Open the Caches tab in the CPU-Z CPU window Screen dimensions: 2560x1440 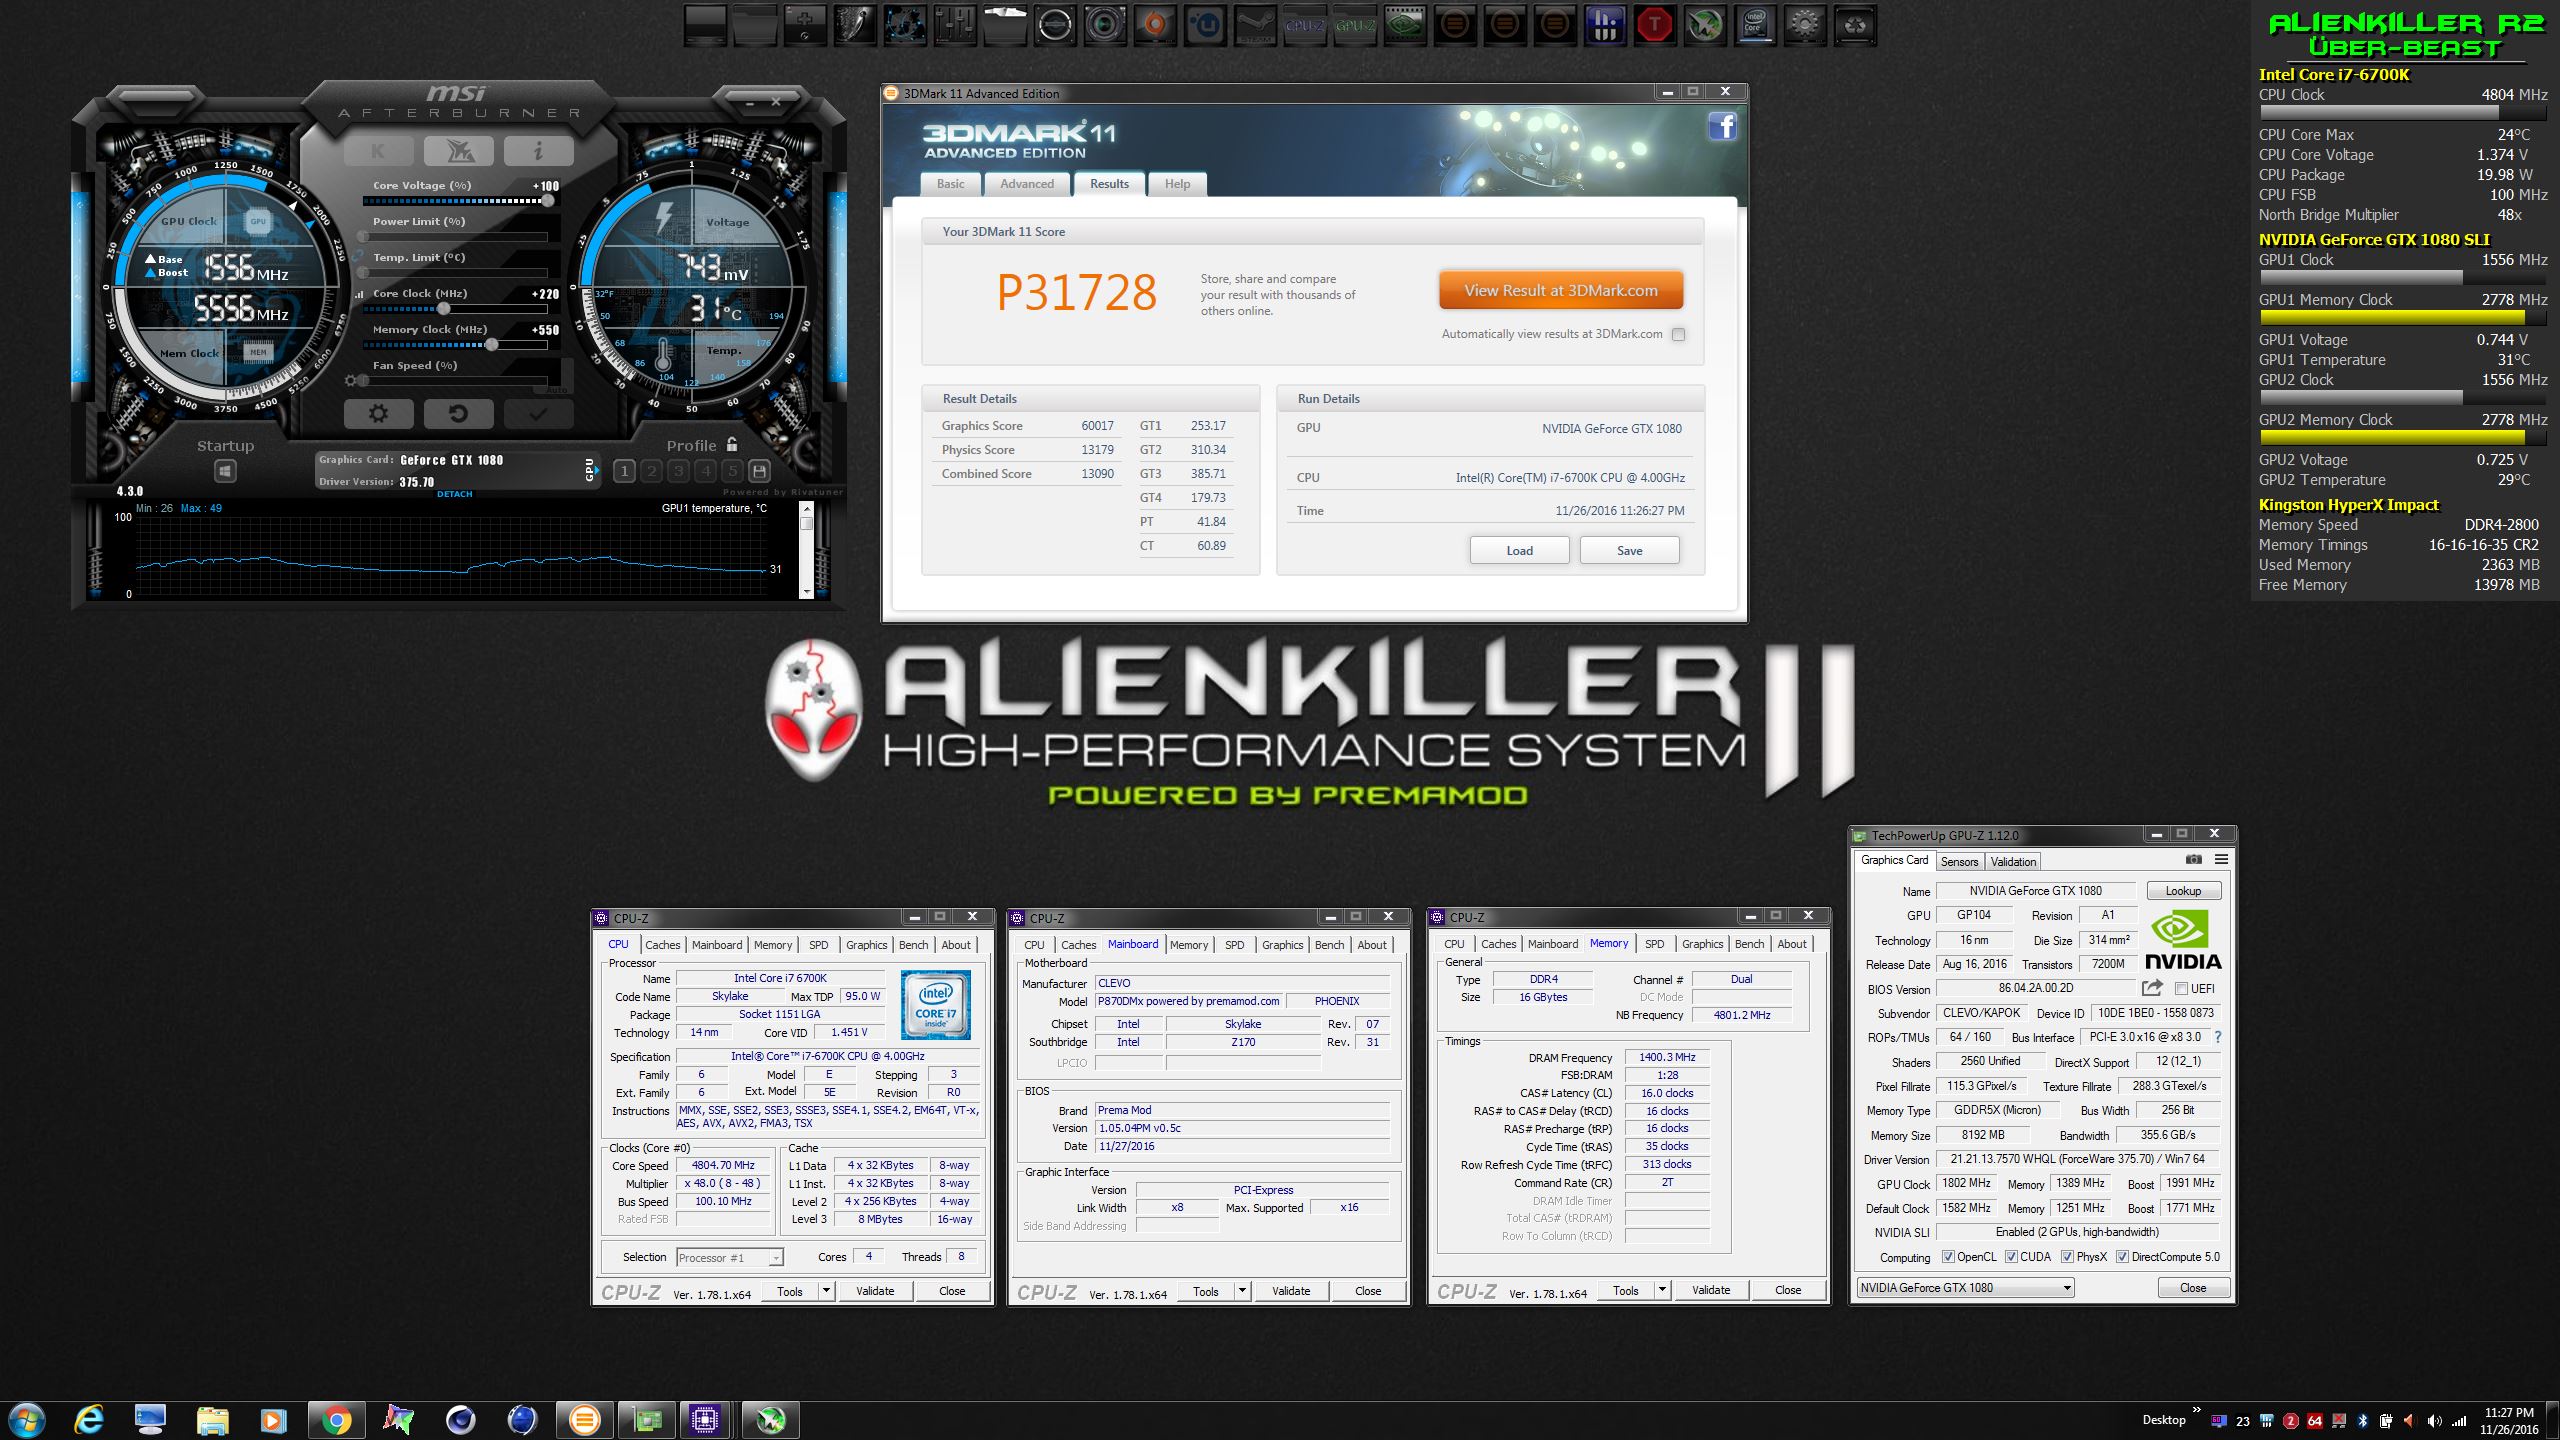click(662, 944)
